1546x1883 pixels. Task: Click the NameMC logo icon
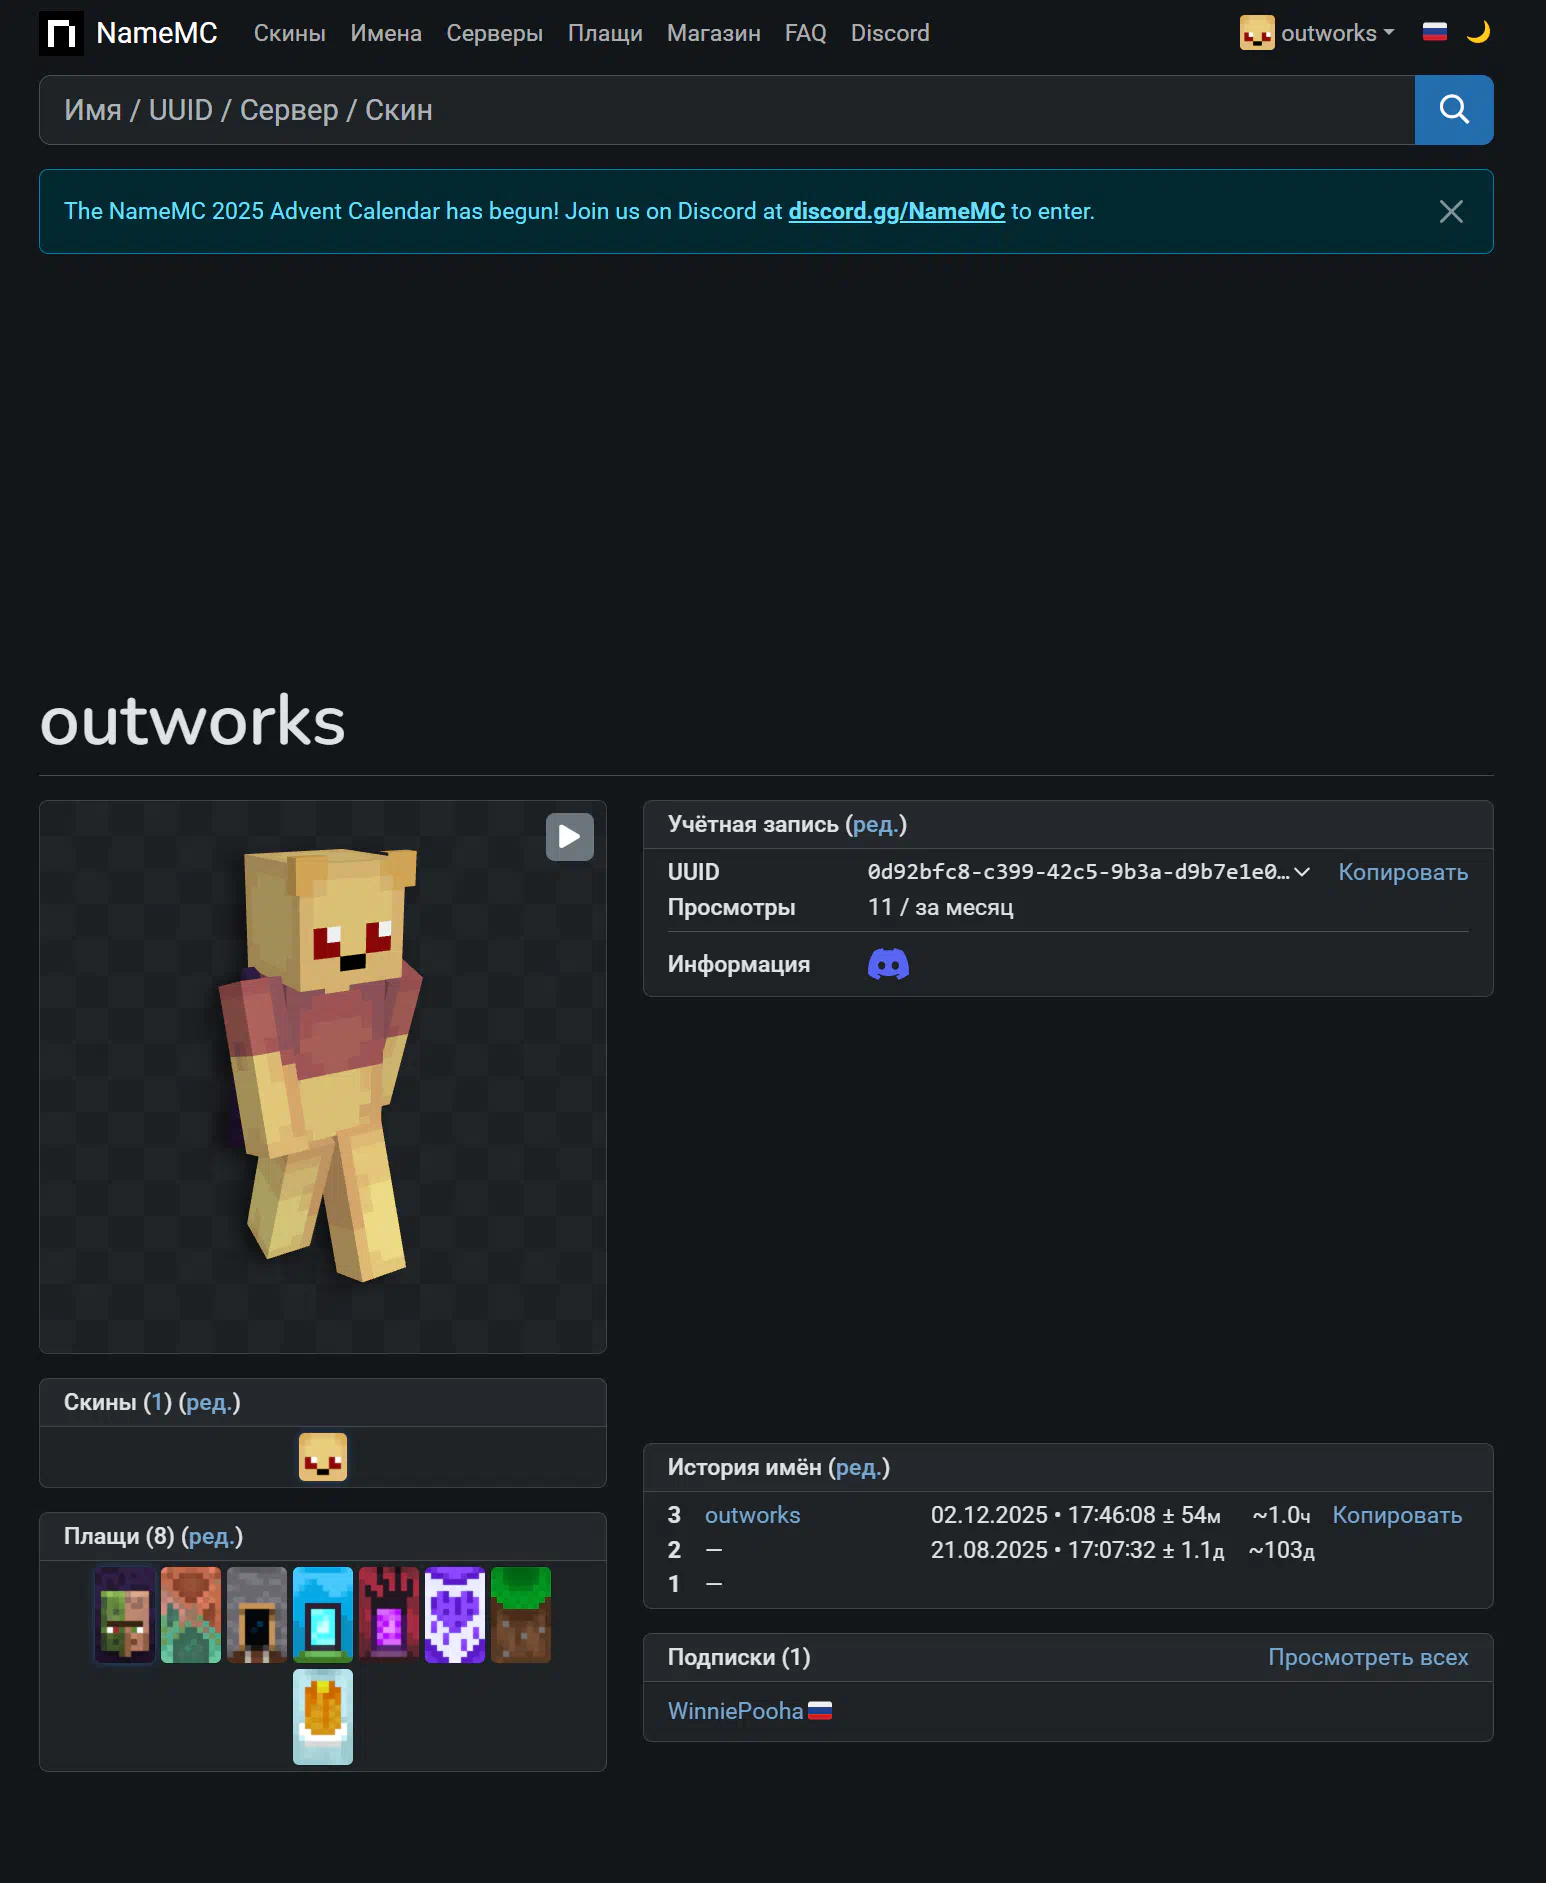[61, 34]
